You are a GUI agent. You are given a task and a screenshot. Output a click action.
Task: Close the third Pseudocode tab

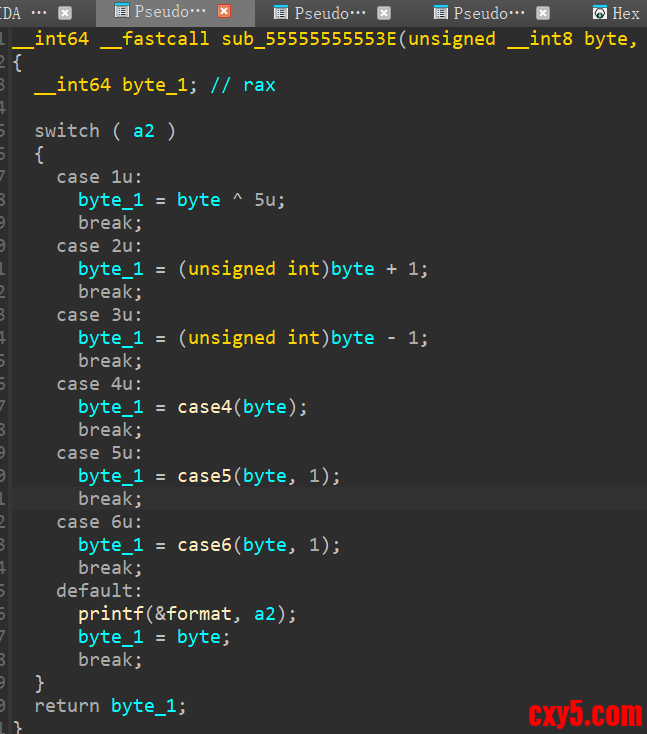(543, 13)
